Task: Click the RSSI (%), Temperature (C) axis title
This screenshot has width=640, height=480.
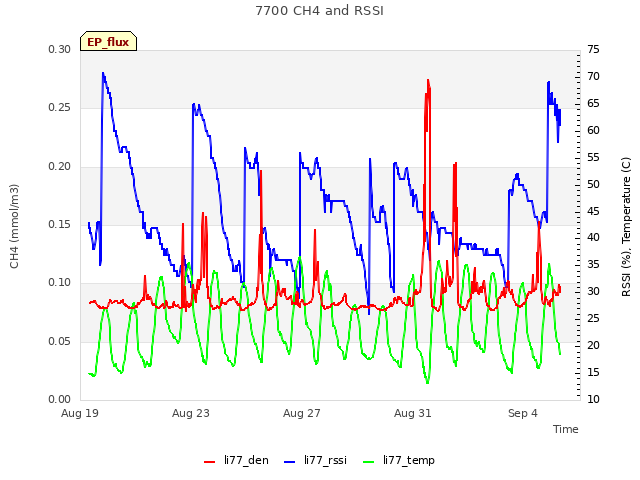Action: click(x=626, y=227)
